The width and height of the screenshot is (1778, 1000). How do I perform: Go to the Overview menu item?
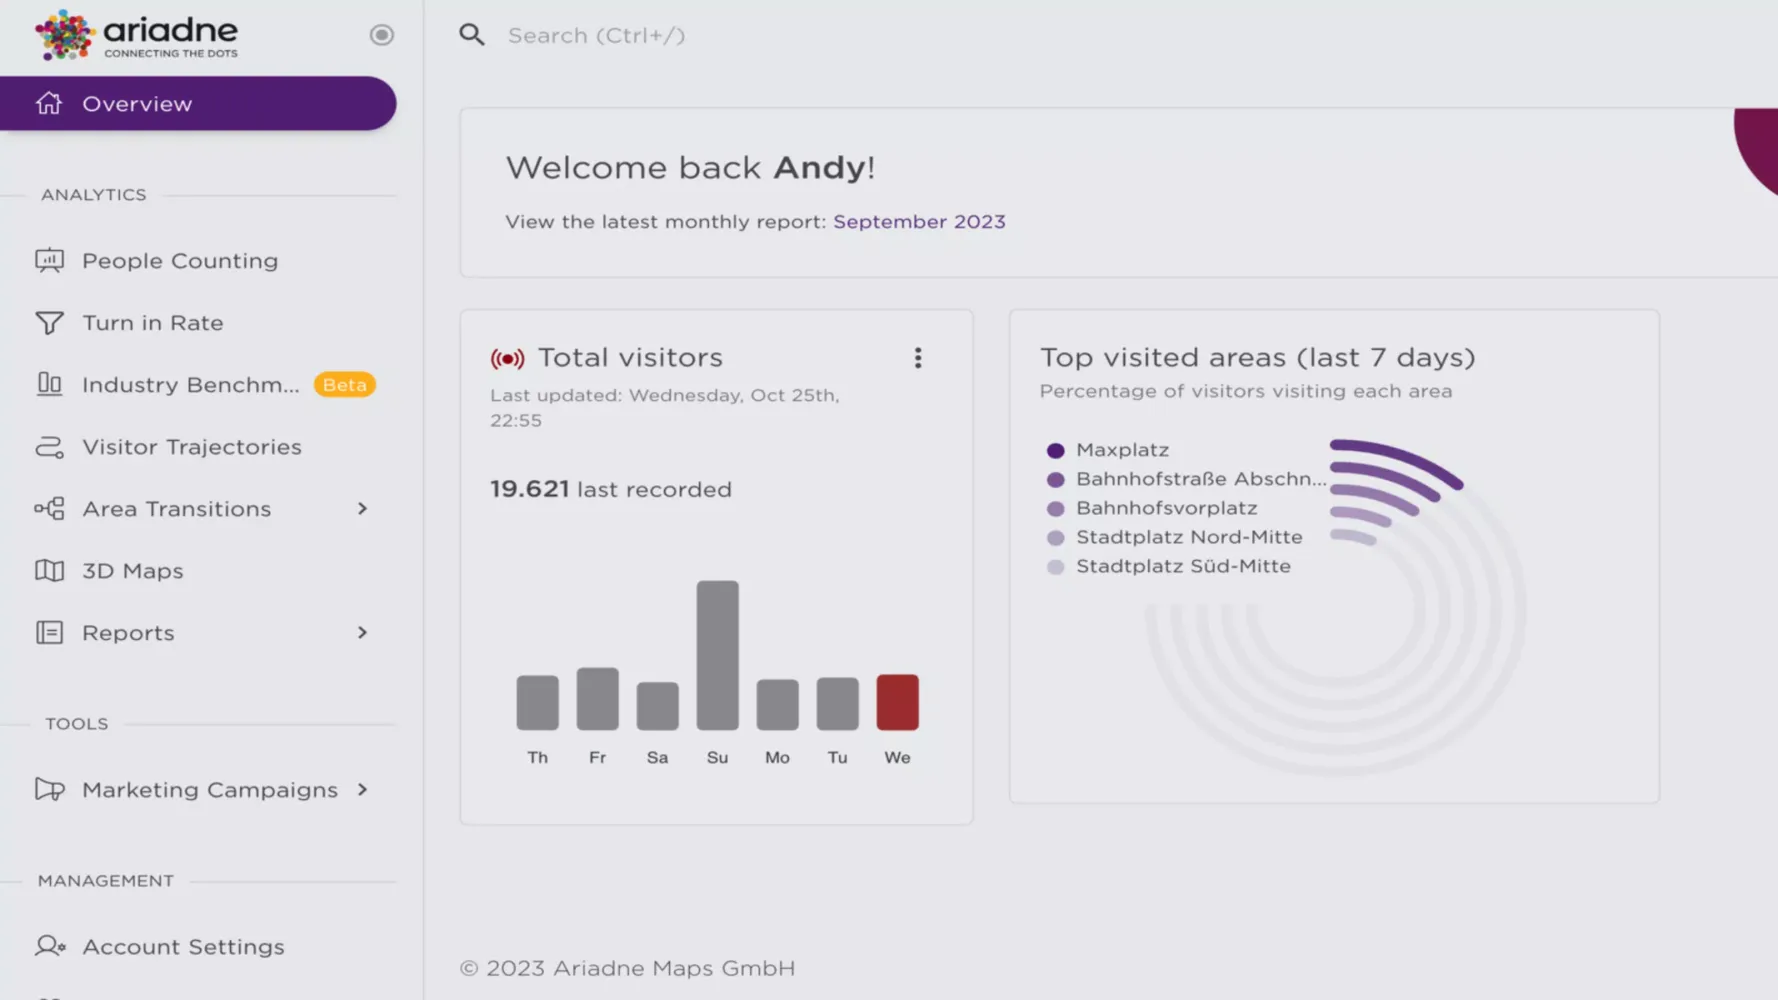[137, 104]
